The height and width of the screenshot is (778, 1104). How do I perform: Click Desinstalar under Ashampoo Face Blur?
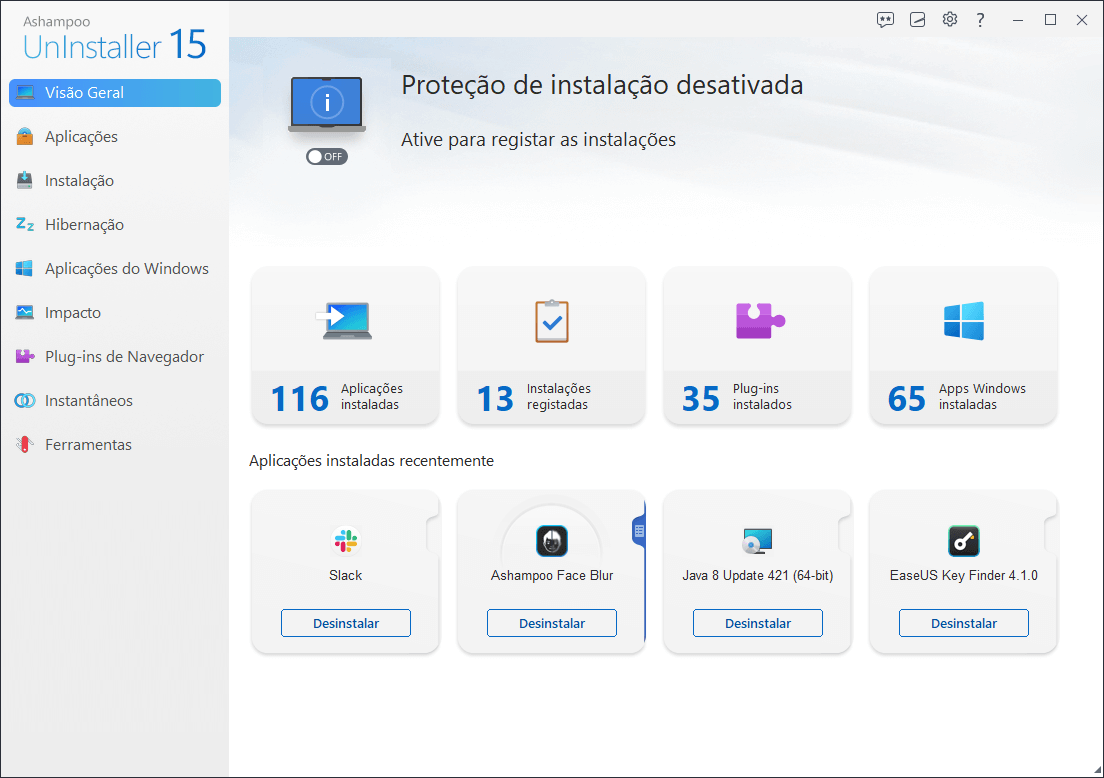click(x=552, y=623)
